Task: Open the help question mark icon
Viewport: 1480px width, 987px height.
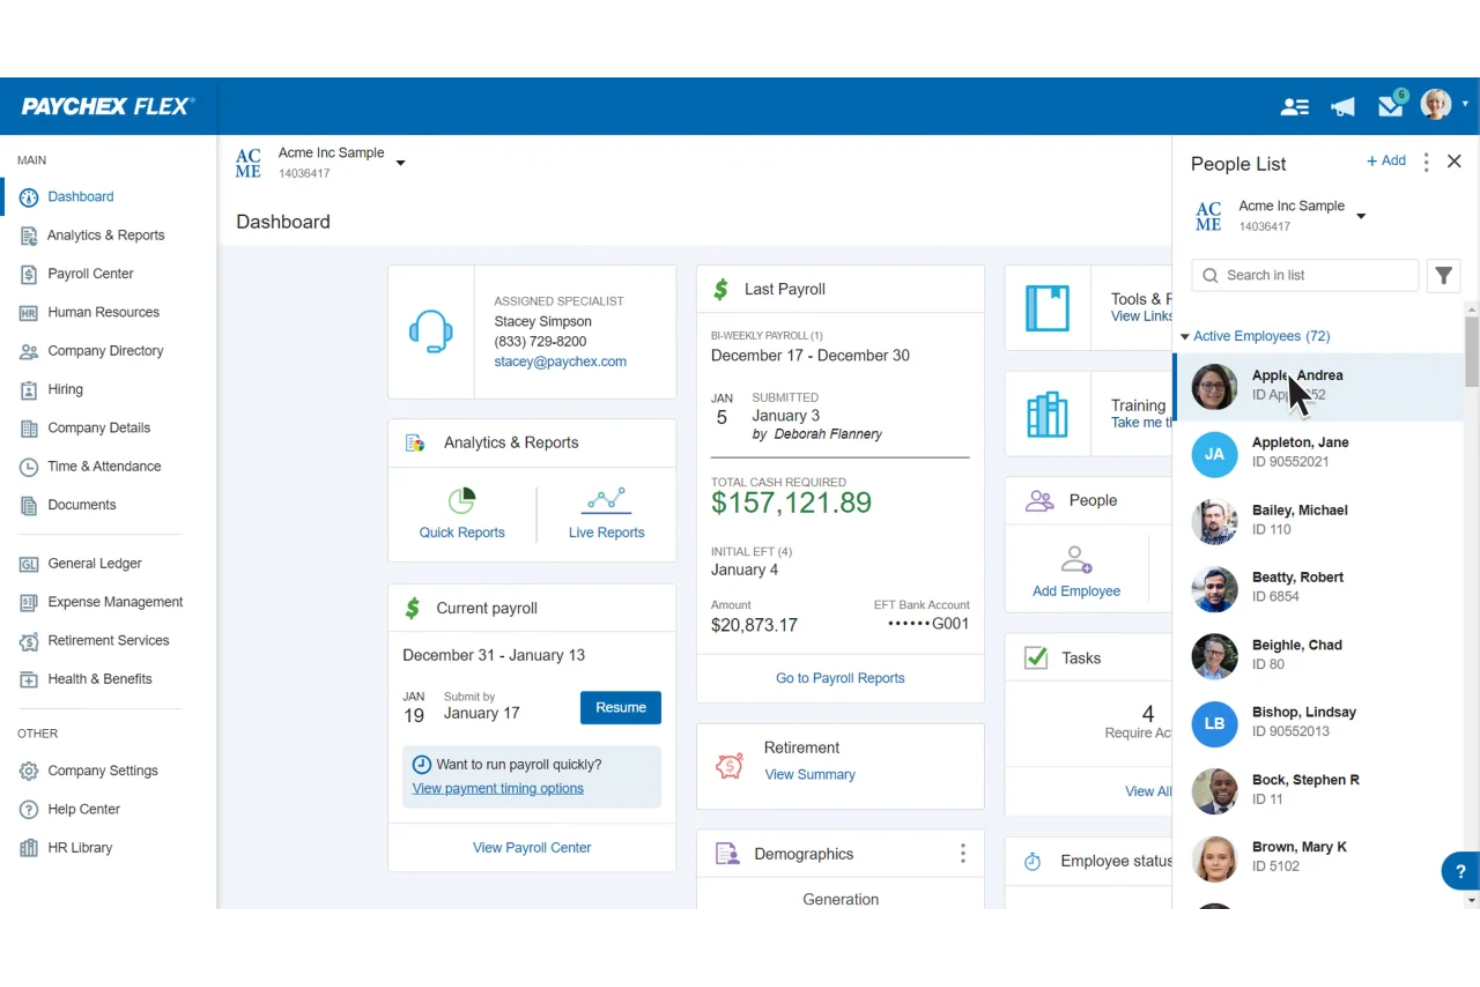Action: pyautogui.click(x=1459, y=870)
